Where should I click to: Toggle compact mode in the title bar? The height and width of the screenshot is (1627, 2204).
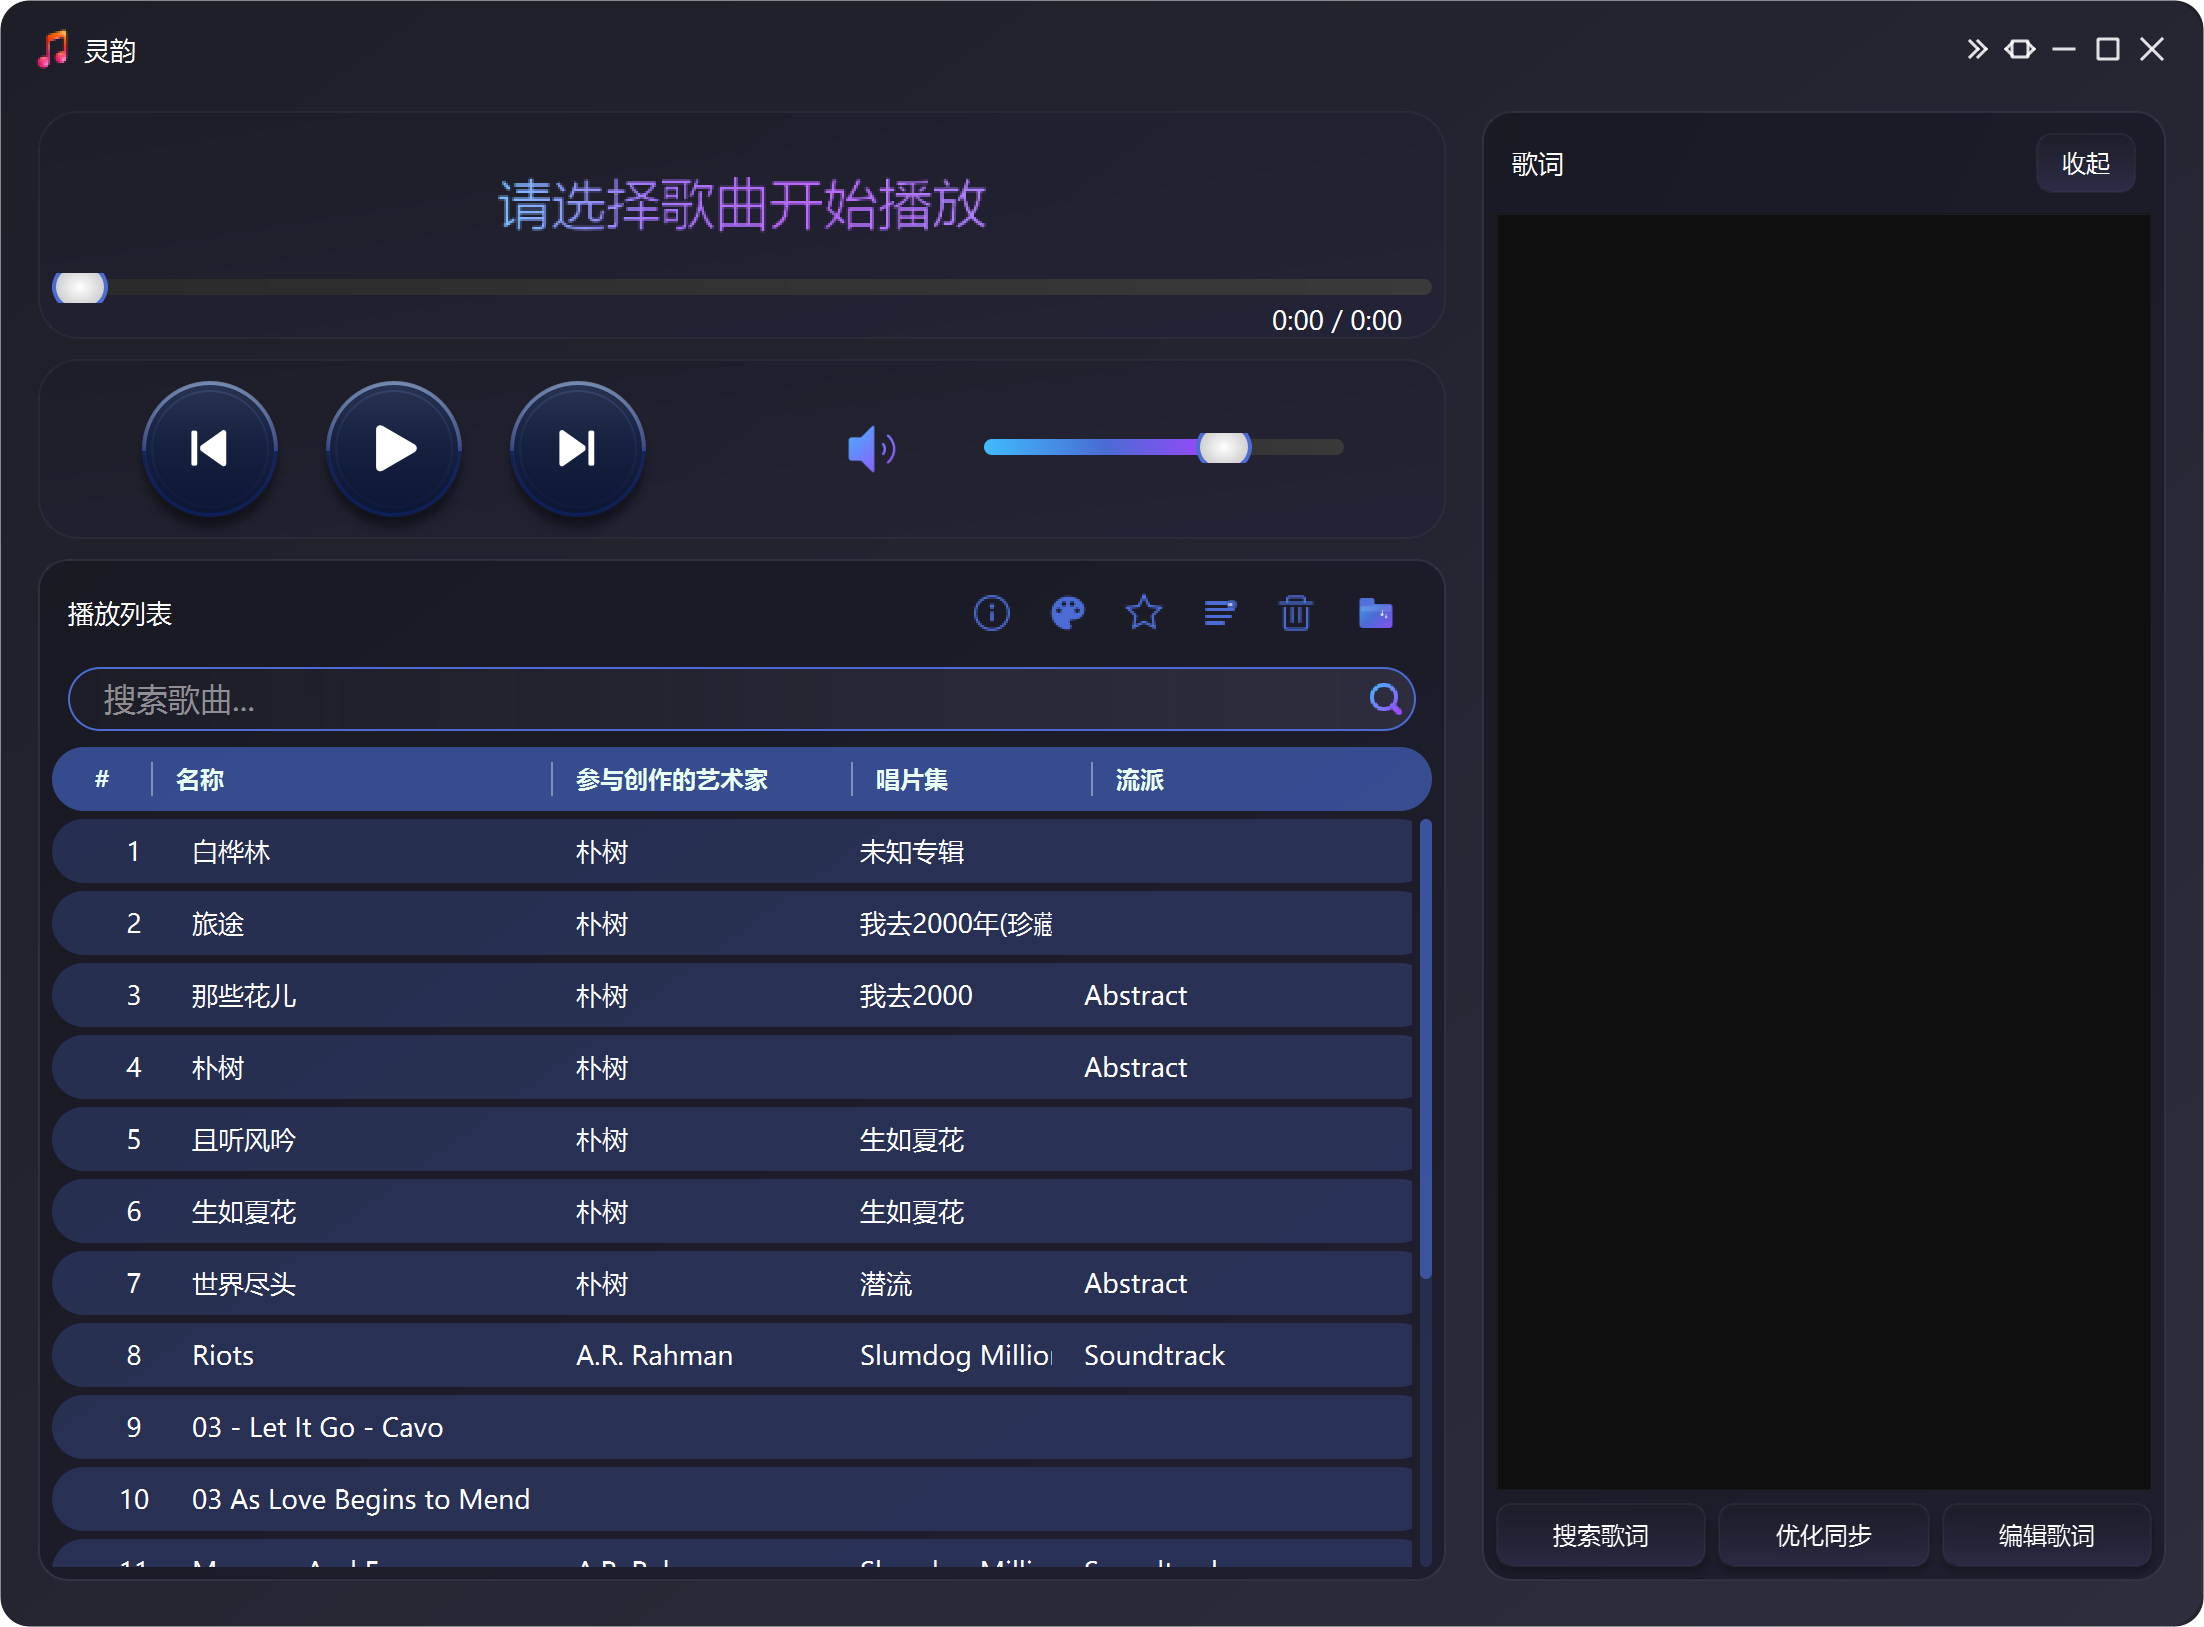point(2020,48)
